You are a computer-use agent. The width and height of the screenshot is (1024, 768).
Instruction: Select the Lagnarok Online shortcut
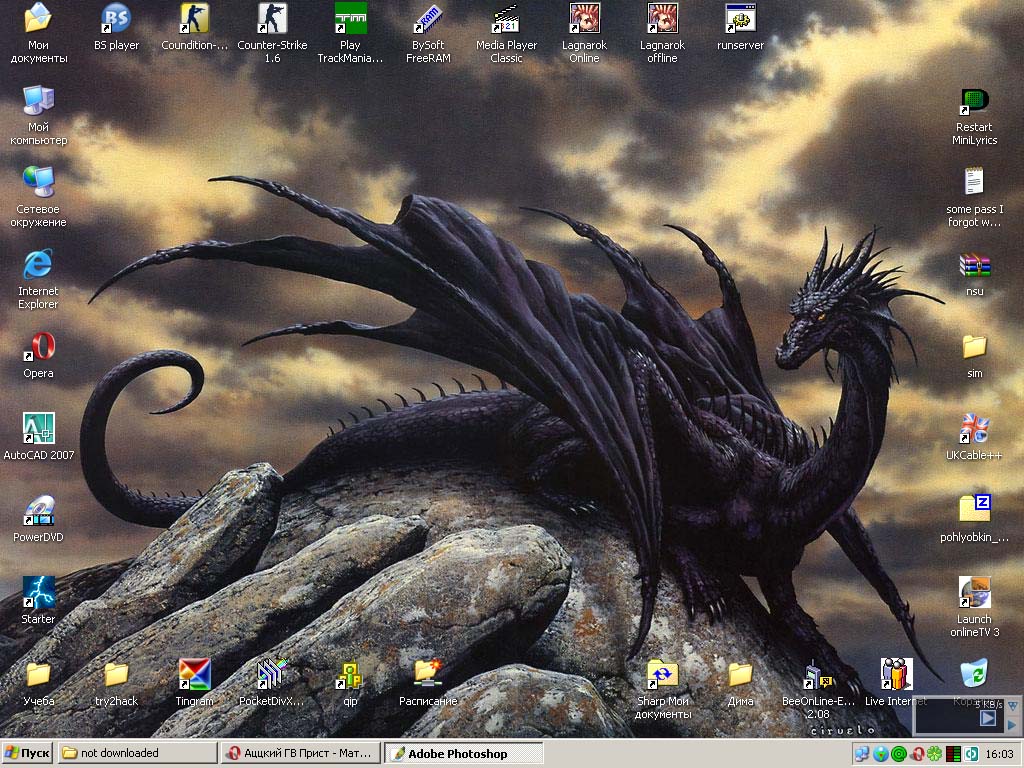pyautogui.click(x=584, y=33)
